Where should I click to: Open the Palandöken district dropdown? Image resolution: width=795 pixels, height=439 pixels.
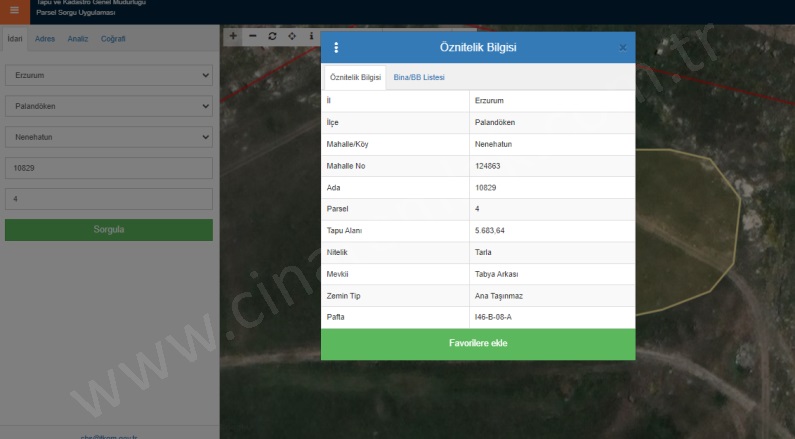pos(109,105)
